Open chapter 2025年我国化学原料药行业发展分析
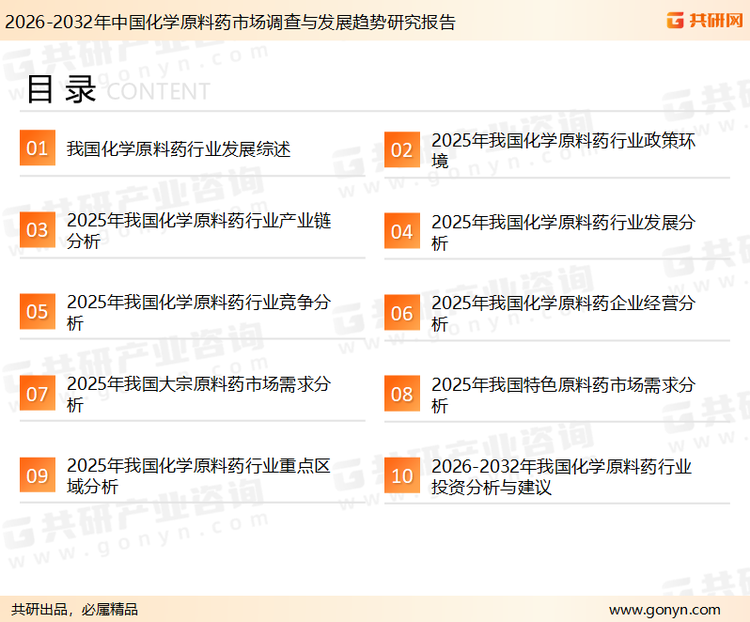The height and width of the screenshot is (622, 750). (x=563, y=232)
